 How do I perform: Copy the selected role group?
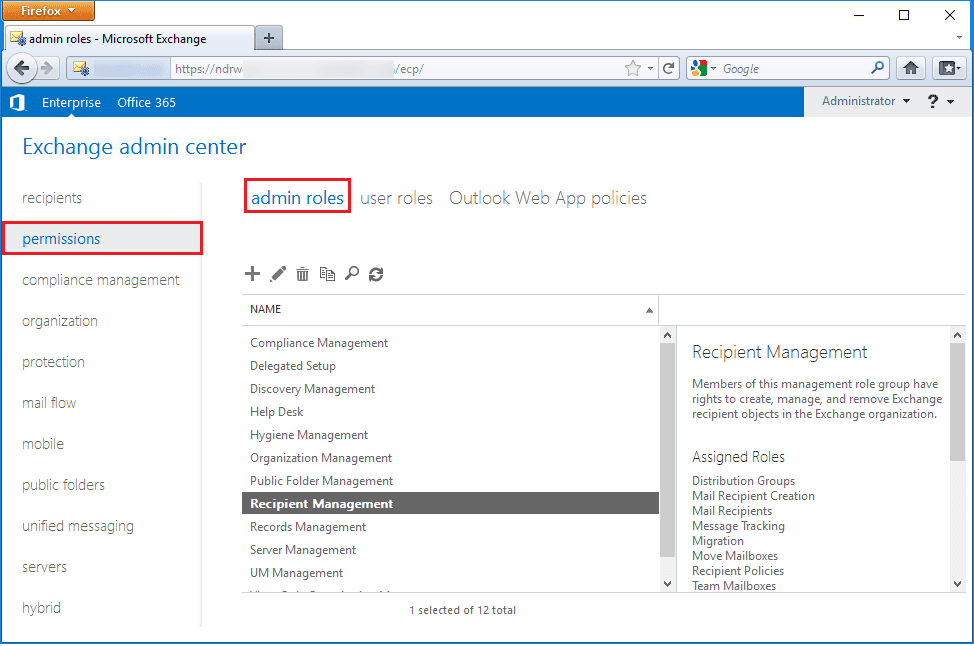[x=327, y=274]
